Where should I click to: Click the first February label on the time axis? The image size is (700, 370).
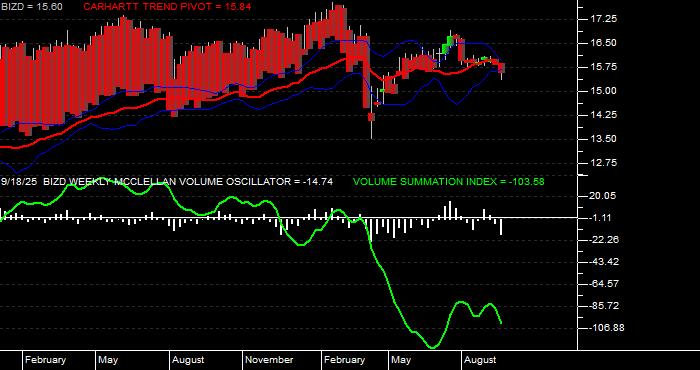pos(45,360)
